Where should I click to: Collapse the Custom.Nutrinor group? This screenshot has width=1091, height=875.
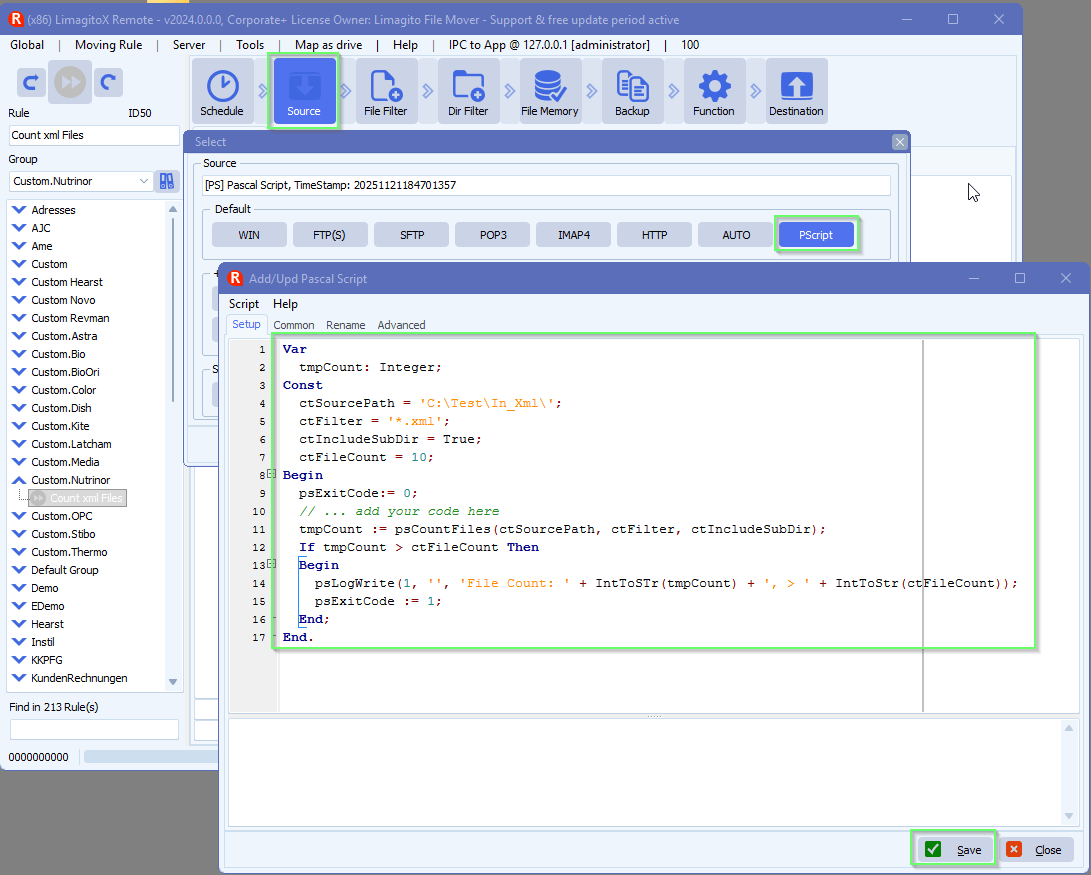20,479
